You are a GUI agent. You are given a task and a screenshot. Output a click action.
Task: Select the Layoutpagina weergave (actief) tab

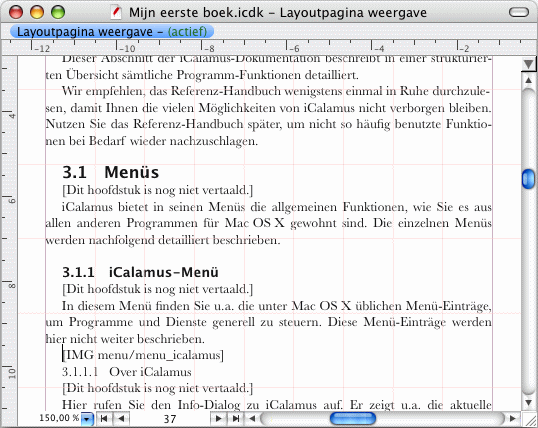112,32
